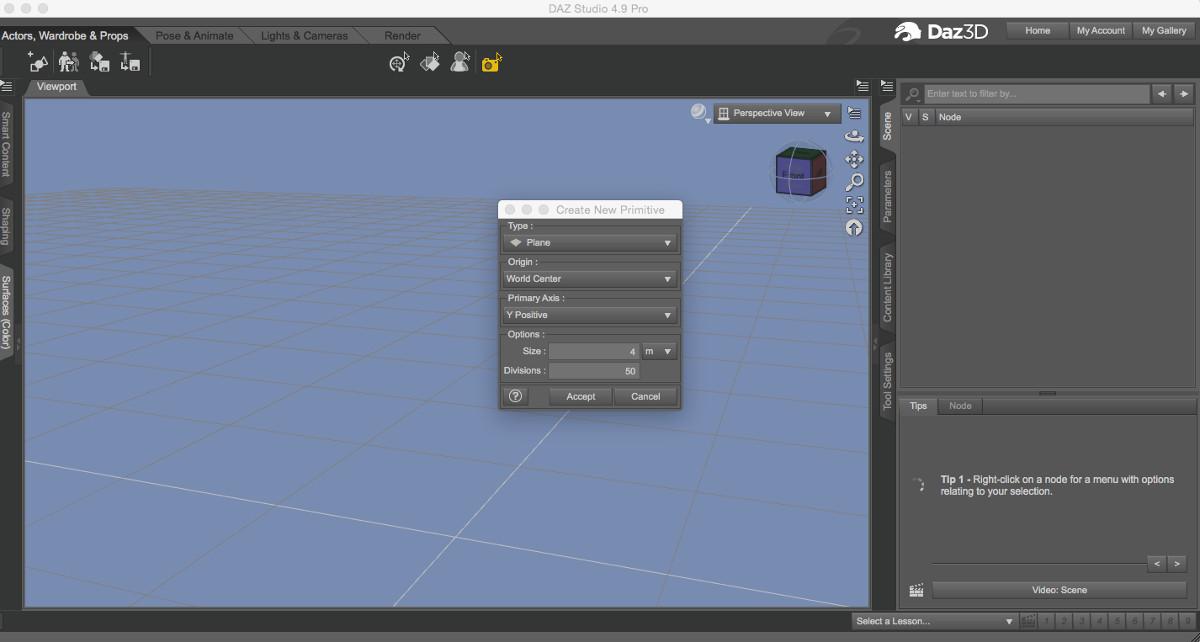
Task: Click the Accept button
Action: pyautogui.click(x=580, y=396)
